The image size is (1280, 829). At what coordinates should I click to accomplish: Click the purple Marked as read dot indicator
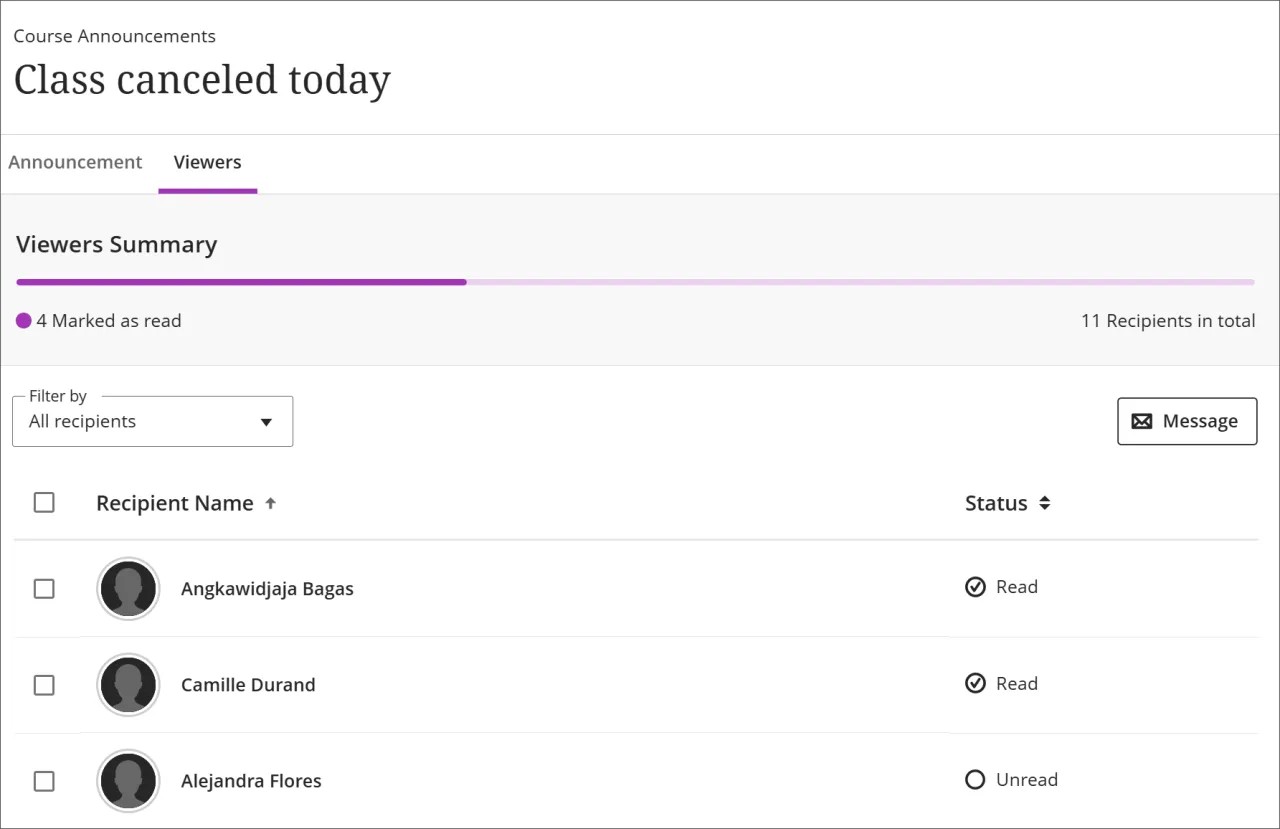[21, 320]
